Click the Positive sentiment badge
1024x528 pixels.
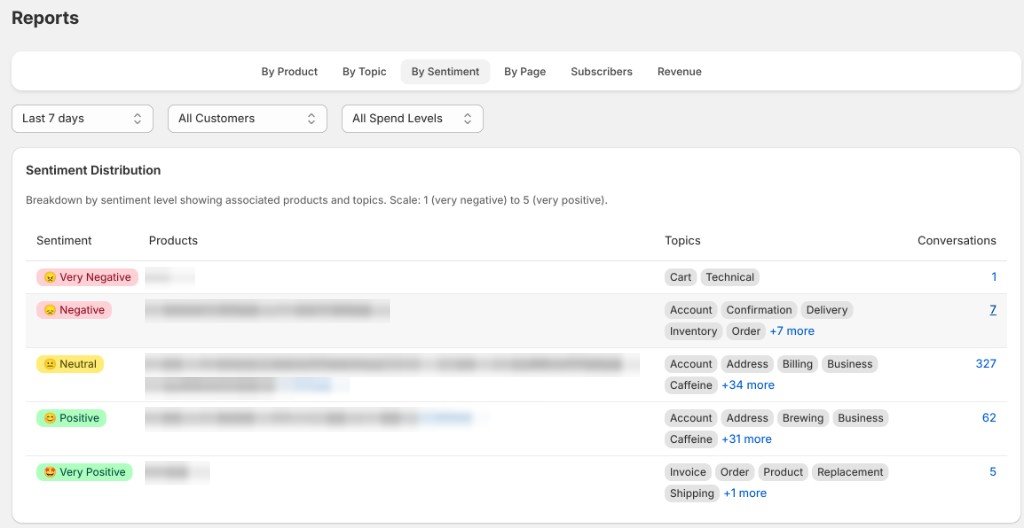click(71, 418)
